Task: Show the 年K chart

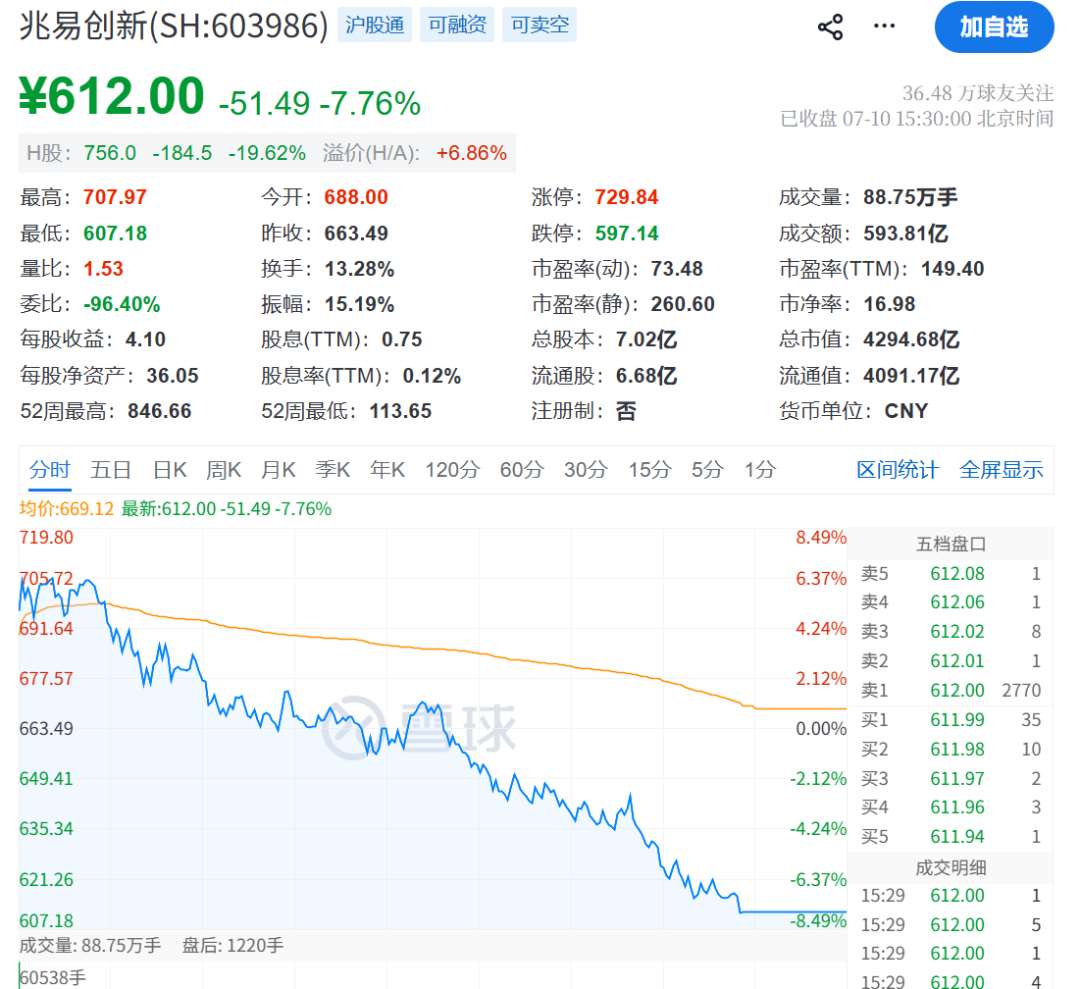Action: click(387, 470)
